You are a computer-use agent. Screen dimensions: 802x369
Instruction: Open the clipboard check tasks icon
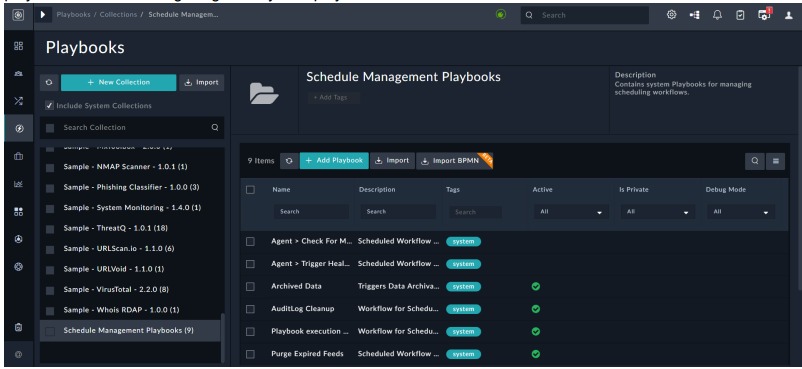[x=740, y=15]
